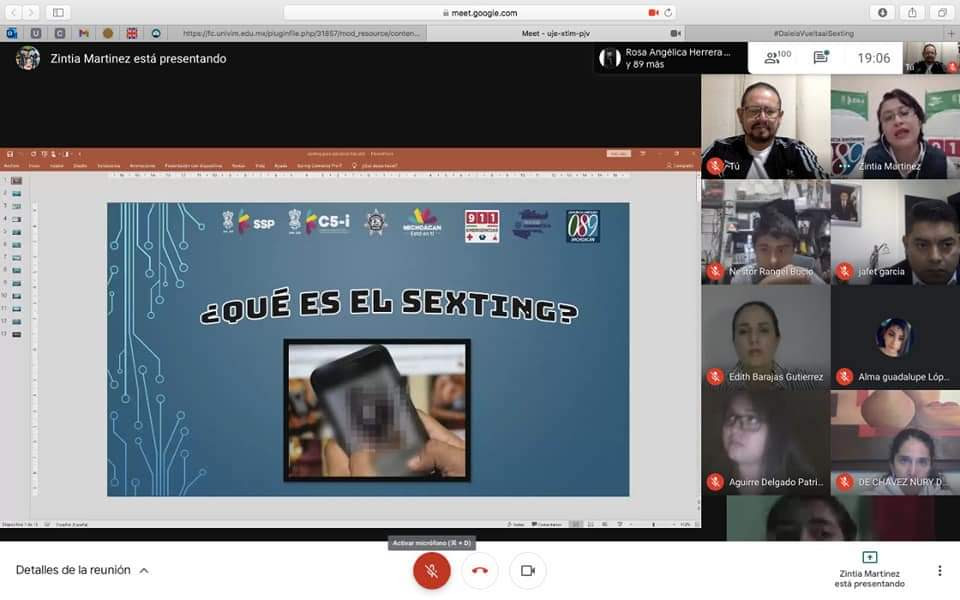Open Safari's share button
The width and height of the screenshot is (960, 600).
(x=912, y=12)
